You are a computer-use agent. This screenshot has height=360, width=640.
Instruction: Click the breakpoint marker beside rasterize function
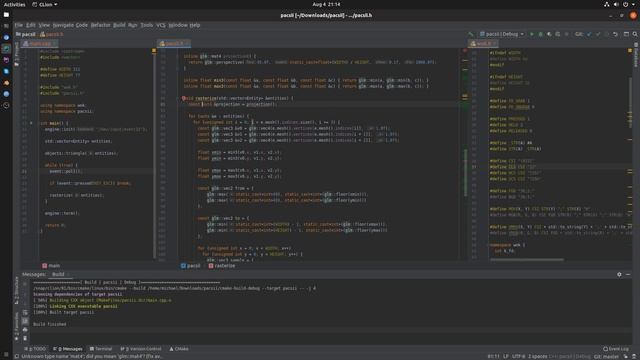(x=183, y=98)
